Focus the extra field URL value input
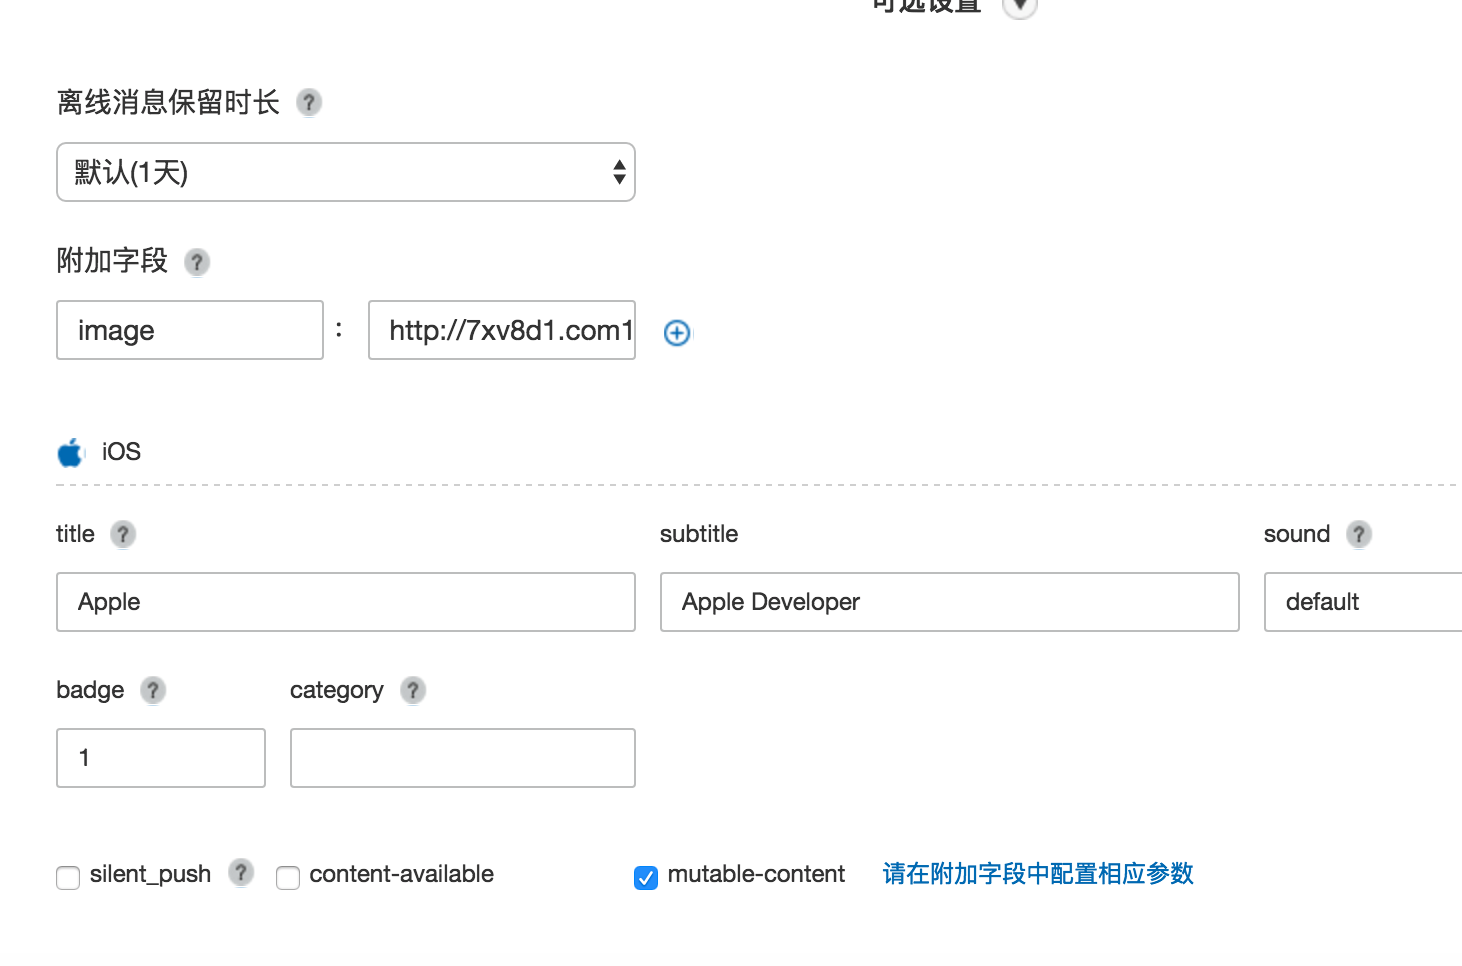 (502, 330)
